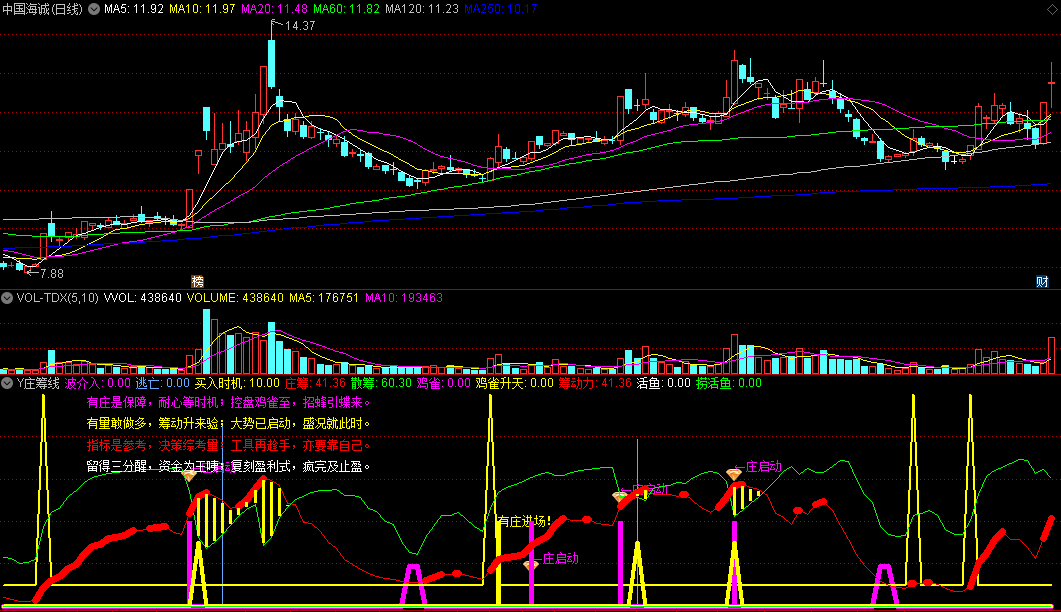Open the 榜 marker on the price chart
Screen dimensions: 1061x612
198,281
